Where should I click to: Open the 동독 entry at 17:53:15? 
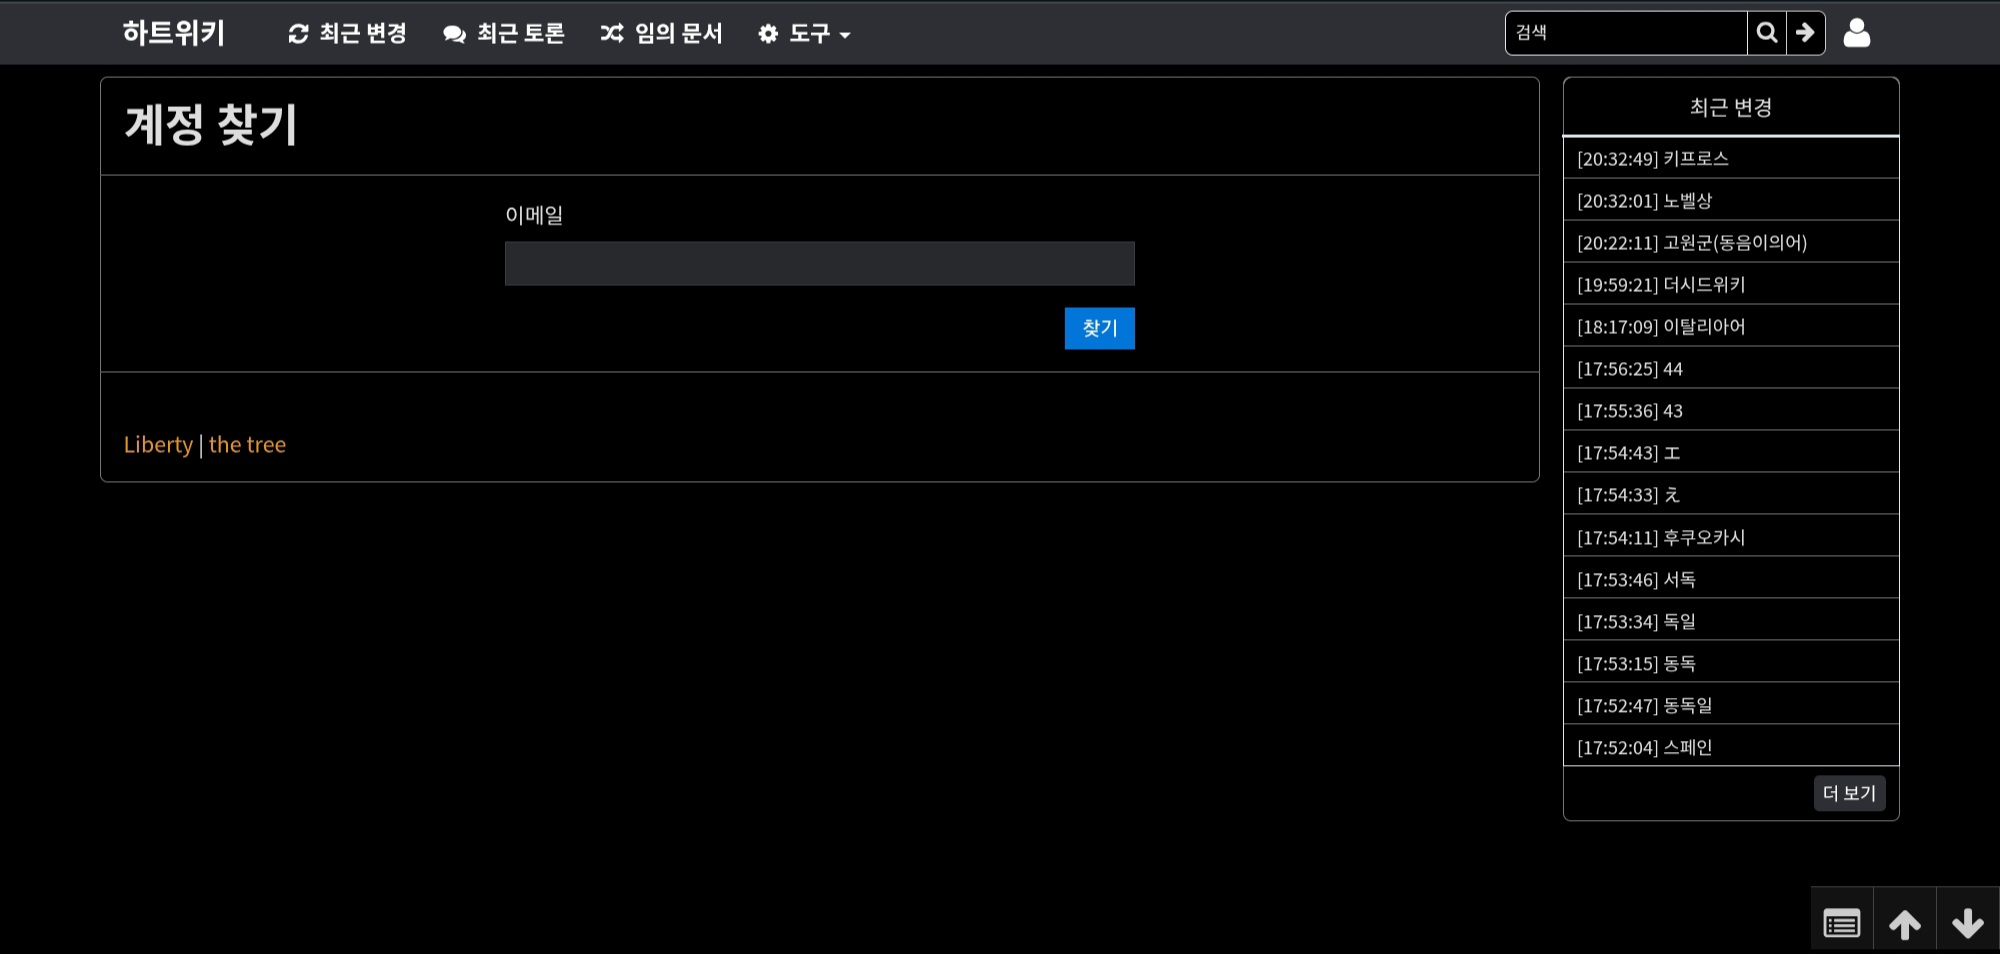coord(1731,663)
